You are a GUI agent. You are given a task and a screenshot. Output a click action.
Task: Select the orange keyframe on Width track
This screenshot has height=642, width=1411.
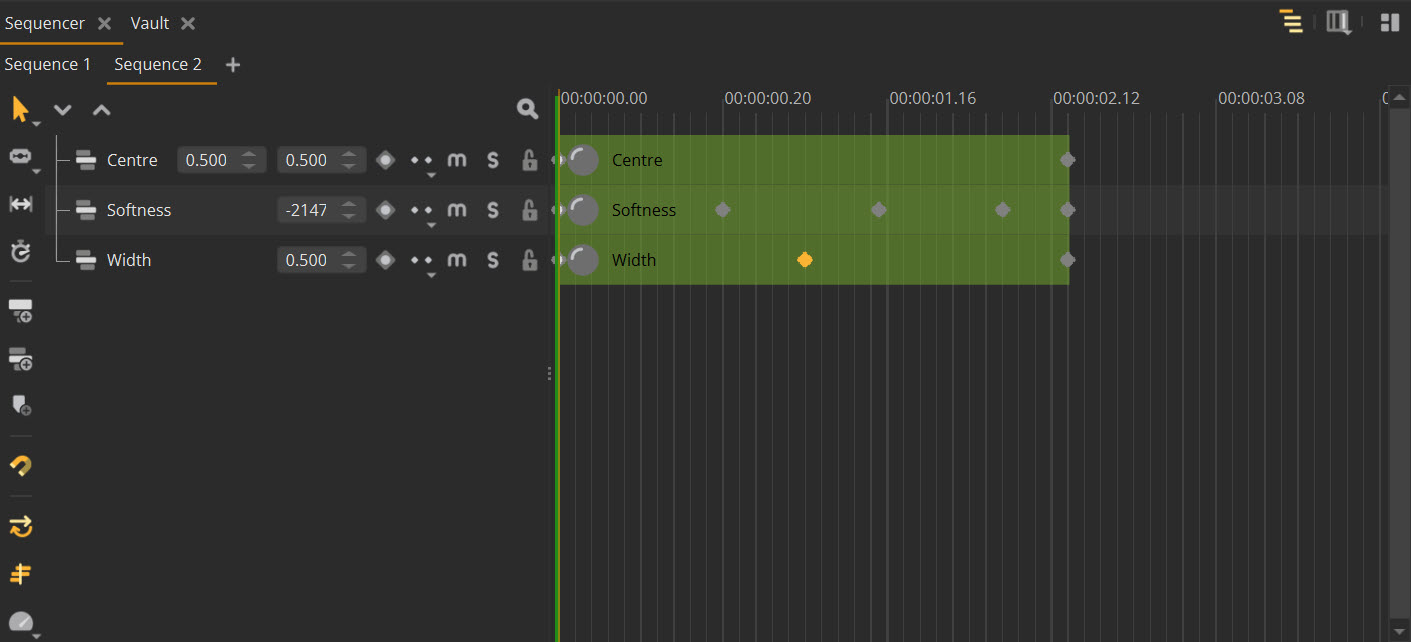(x=805, y=260)
